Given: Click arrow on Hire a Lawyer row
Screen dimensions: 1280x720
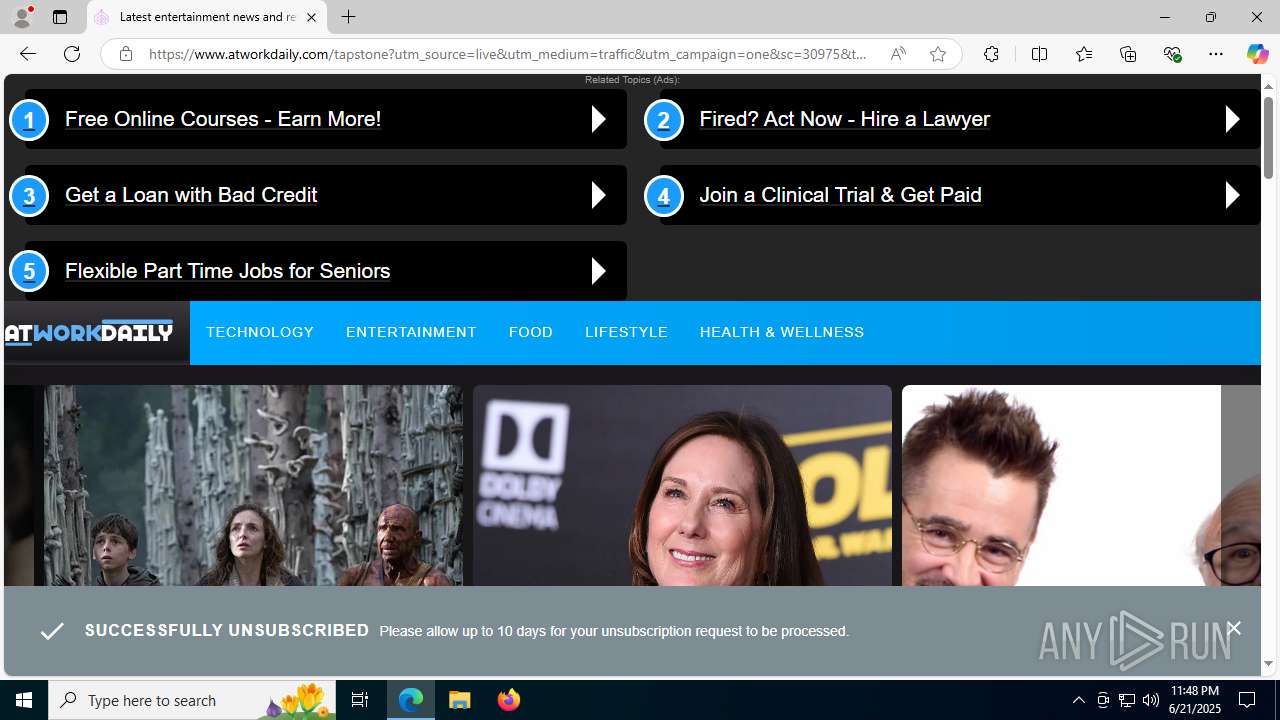Looking at the screenshot, I should 1232,119.
